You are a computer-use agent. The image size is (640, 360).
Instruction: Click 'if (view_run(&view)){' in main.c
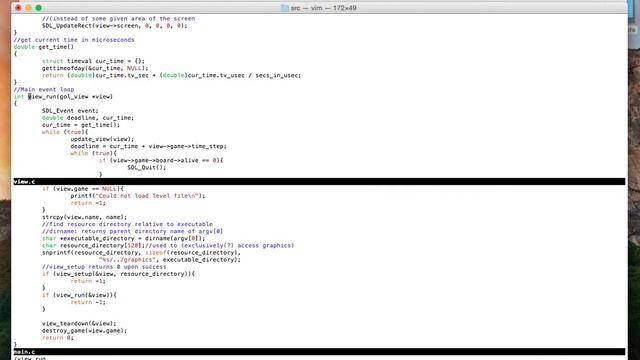coord(79,295)
